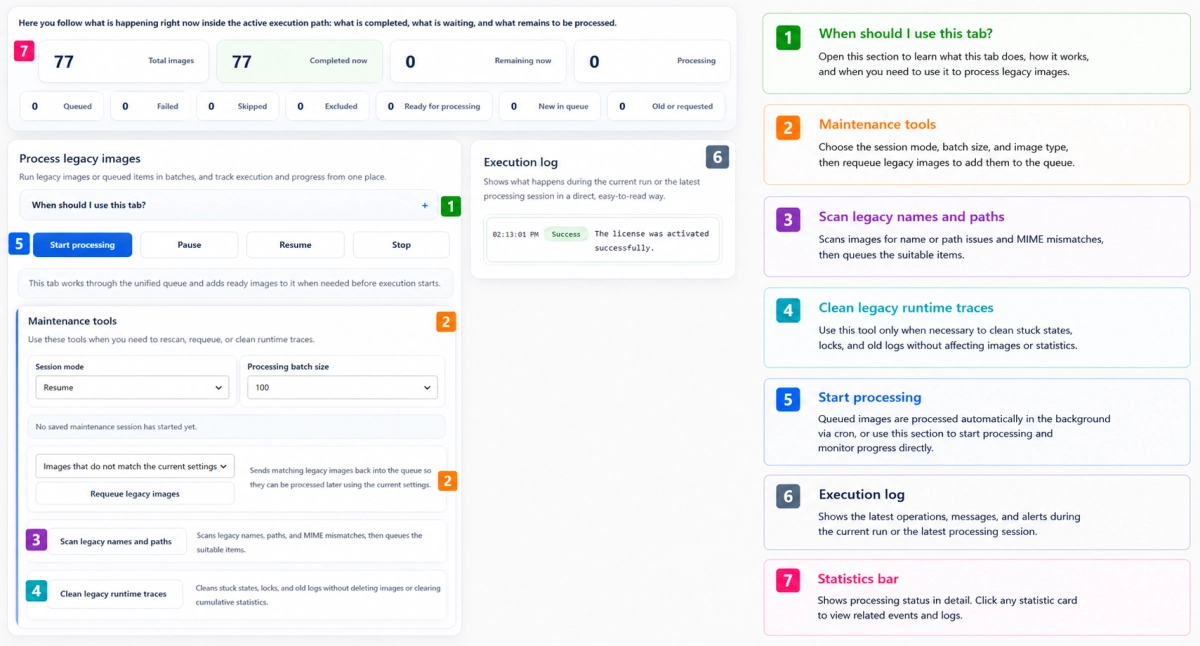This screenshot has width=1200, height=646.
Task: Open 'Images that do not match' dropdown
Action: pyautogui.click(x=135, y=466)
